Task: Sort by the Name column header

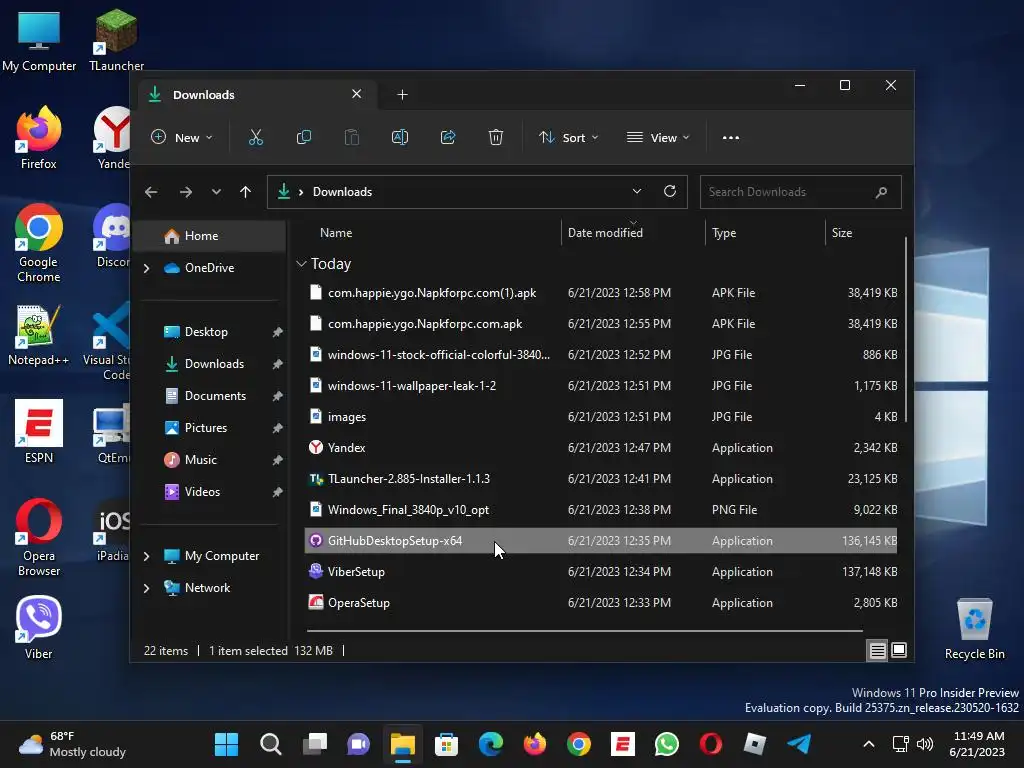Action: pyautogui.click(x=336, y=232)
